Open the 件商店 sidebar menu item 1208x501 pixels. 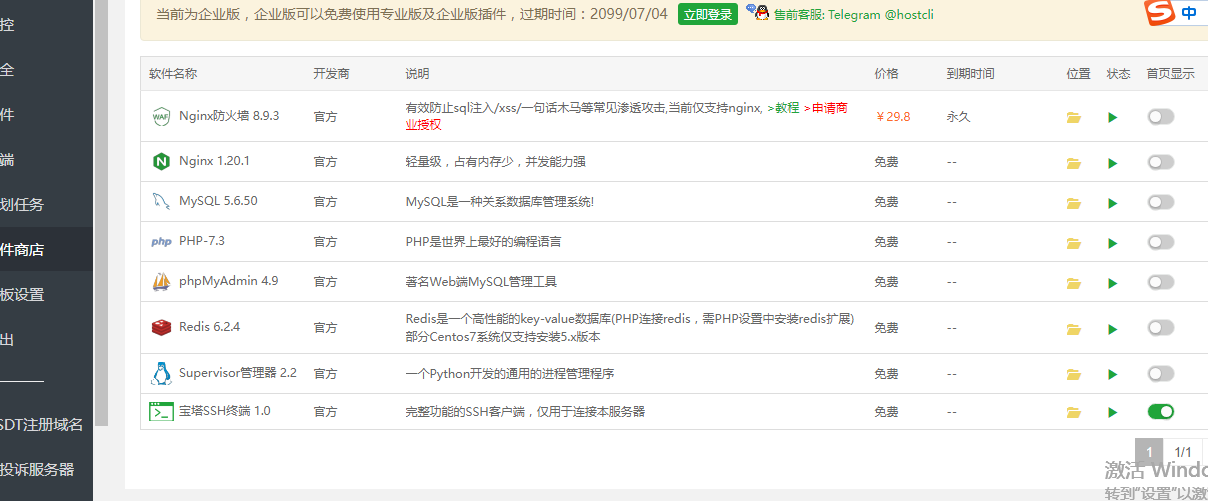(46, 250)
